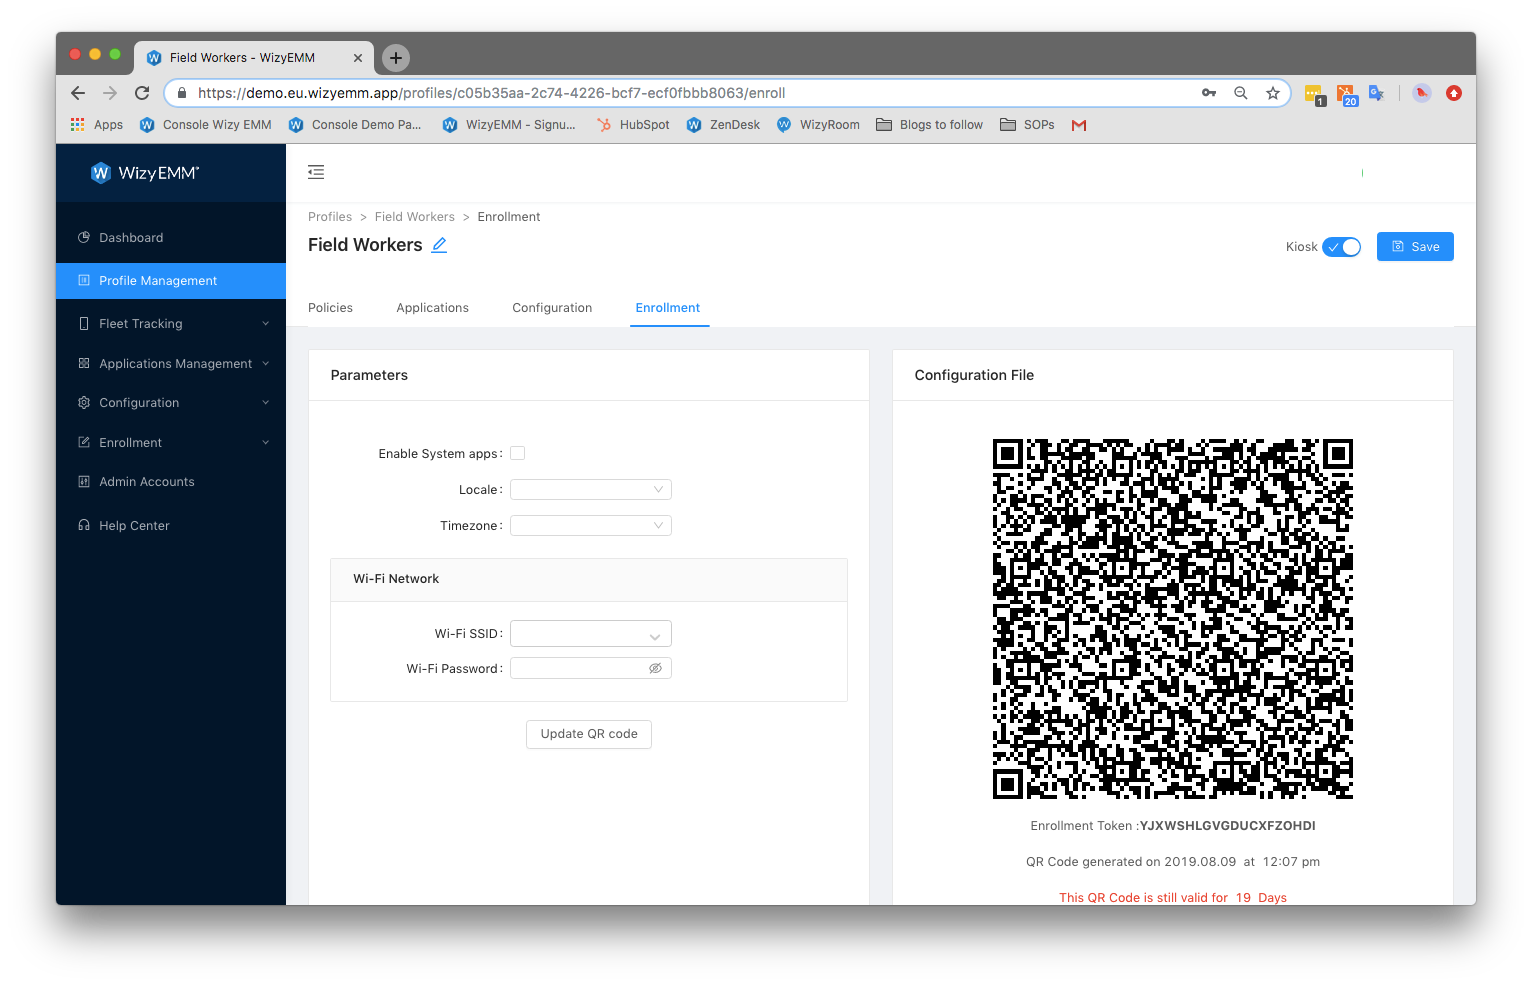Open Admin Accounts in sidebar
This screenshot has height=985, width=1532.
coord(171,482)
